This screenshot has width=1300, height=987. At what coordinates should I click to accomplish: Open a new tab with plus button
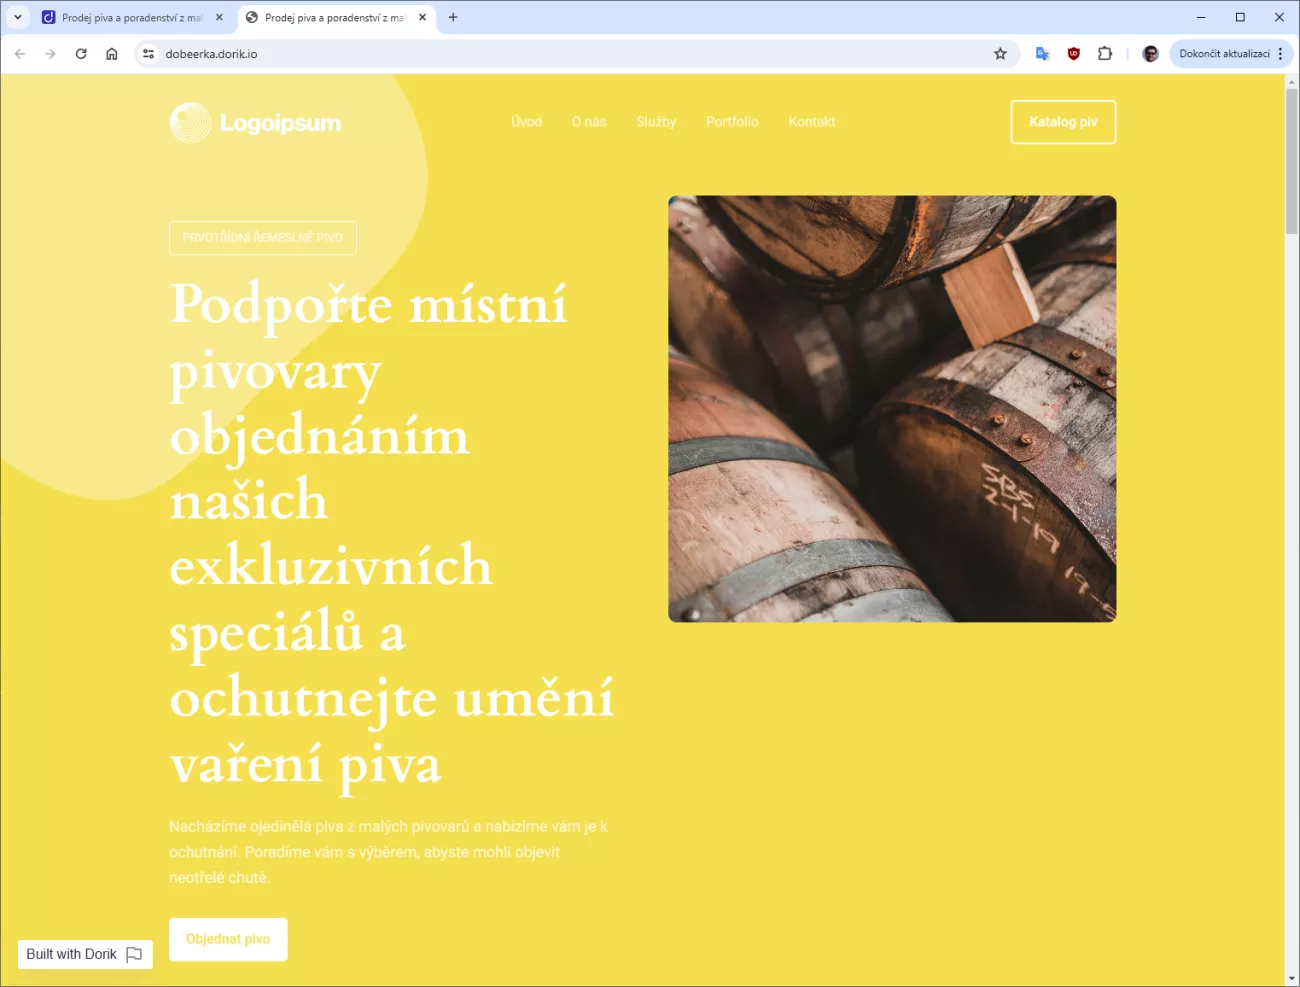pyautogui.click(x=453, y=17)
